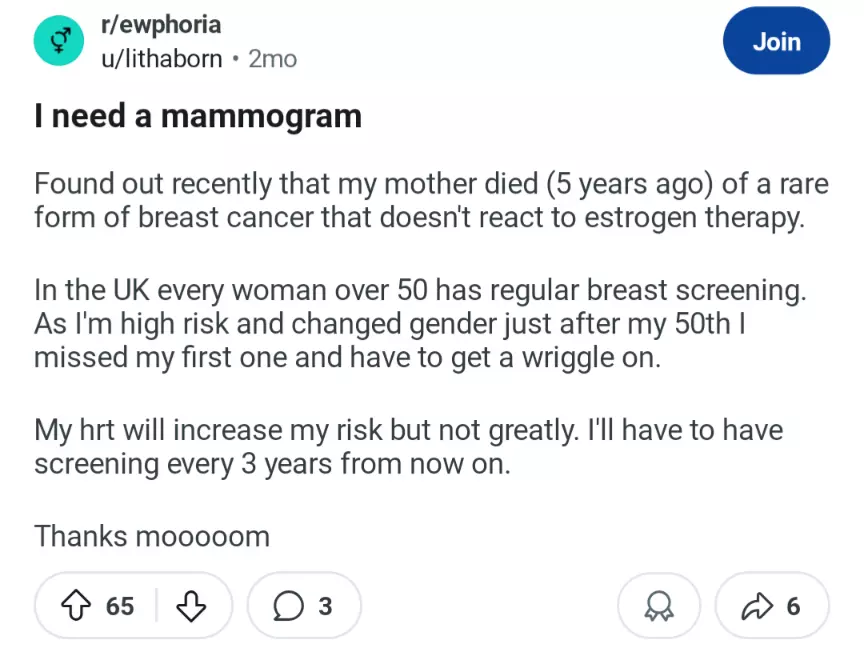Viewport: 864px width, 649px height.
Task: Click the line starting 'missed my first one'
Action: 347,357
